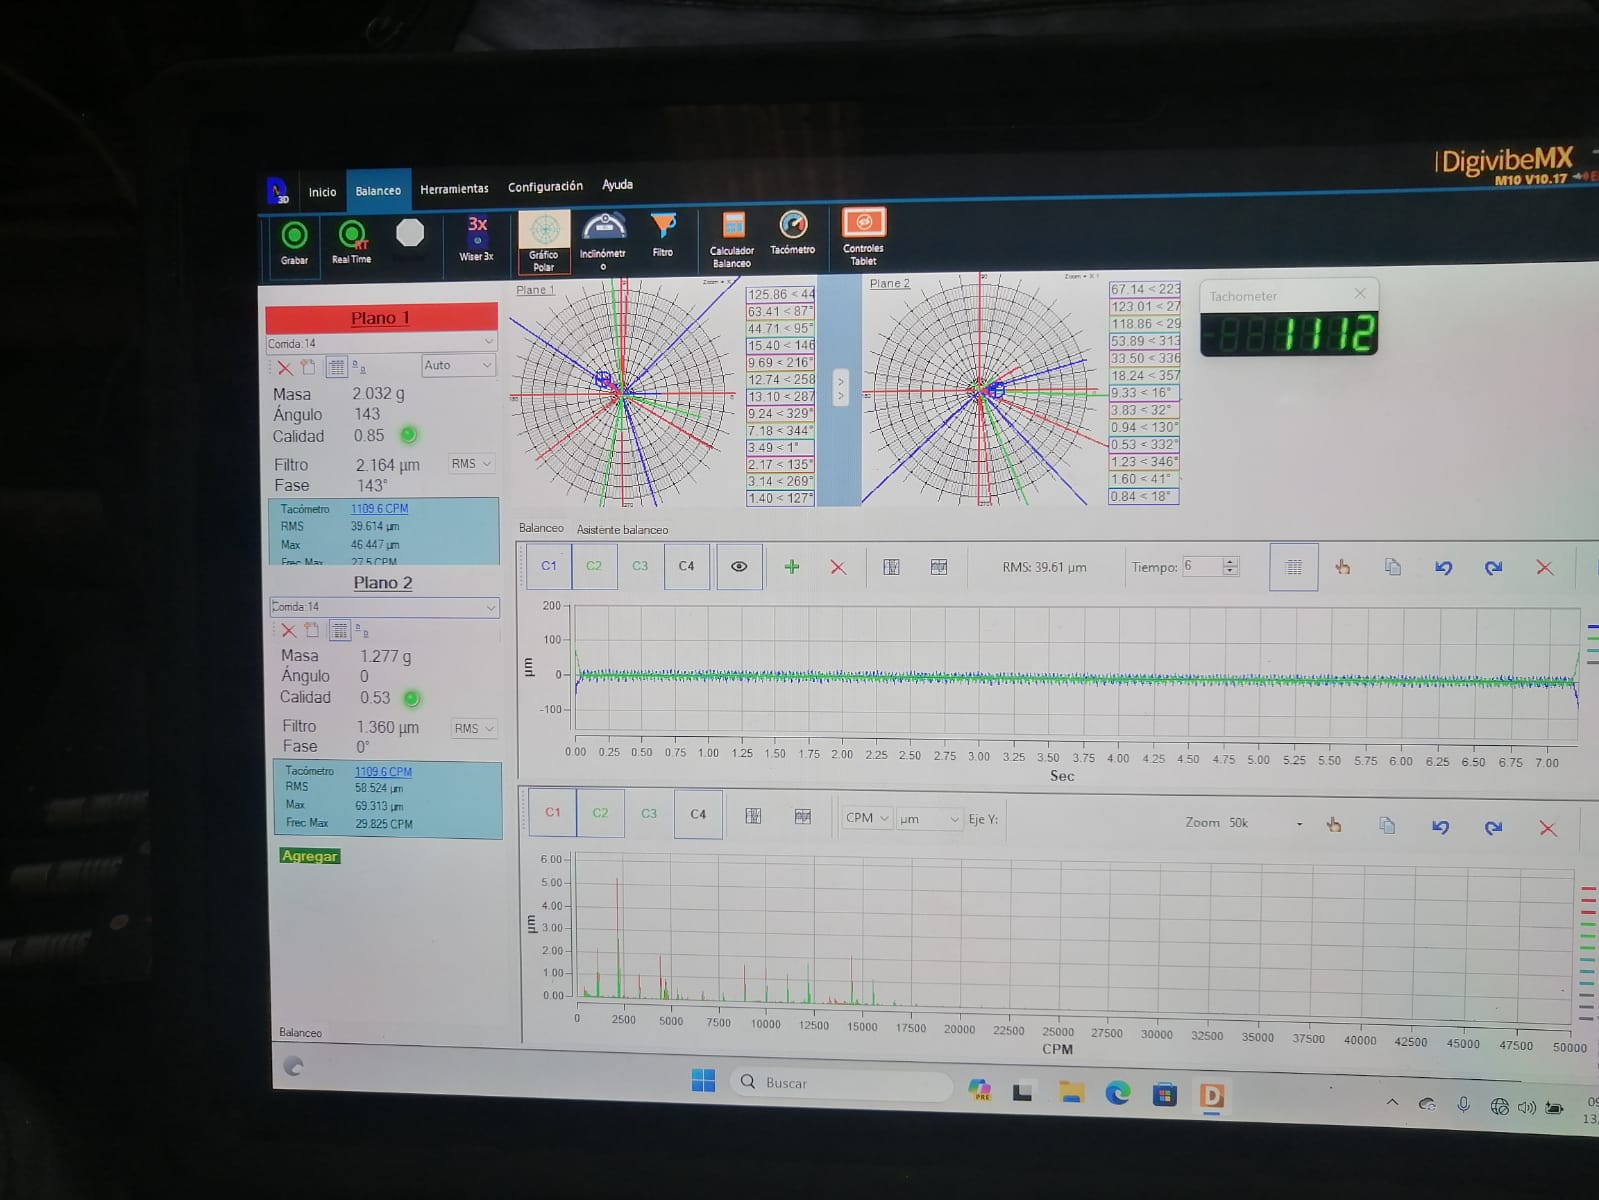Open the Inclinómetro tool

pyautogui.click(x=603, y=241)
